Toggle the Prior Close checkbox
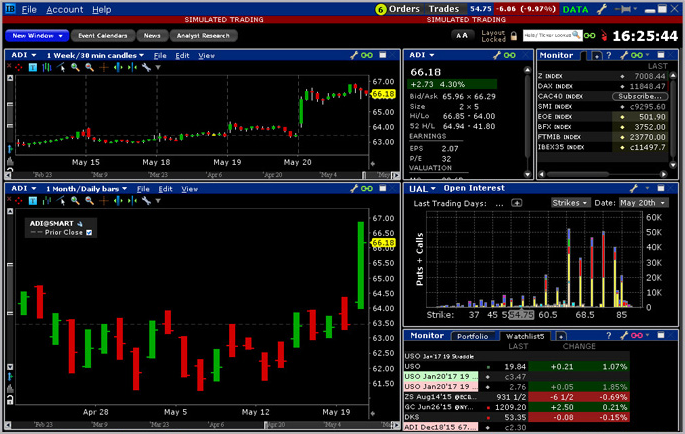The height and width of the screenshot is (434, 685). click(89, 232)
